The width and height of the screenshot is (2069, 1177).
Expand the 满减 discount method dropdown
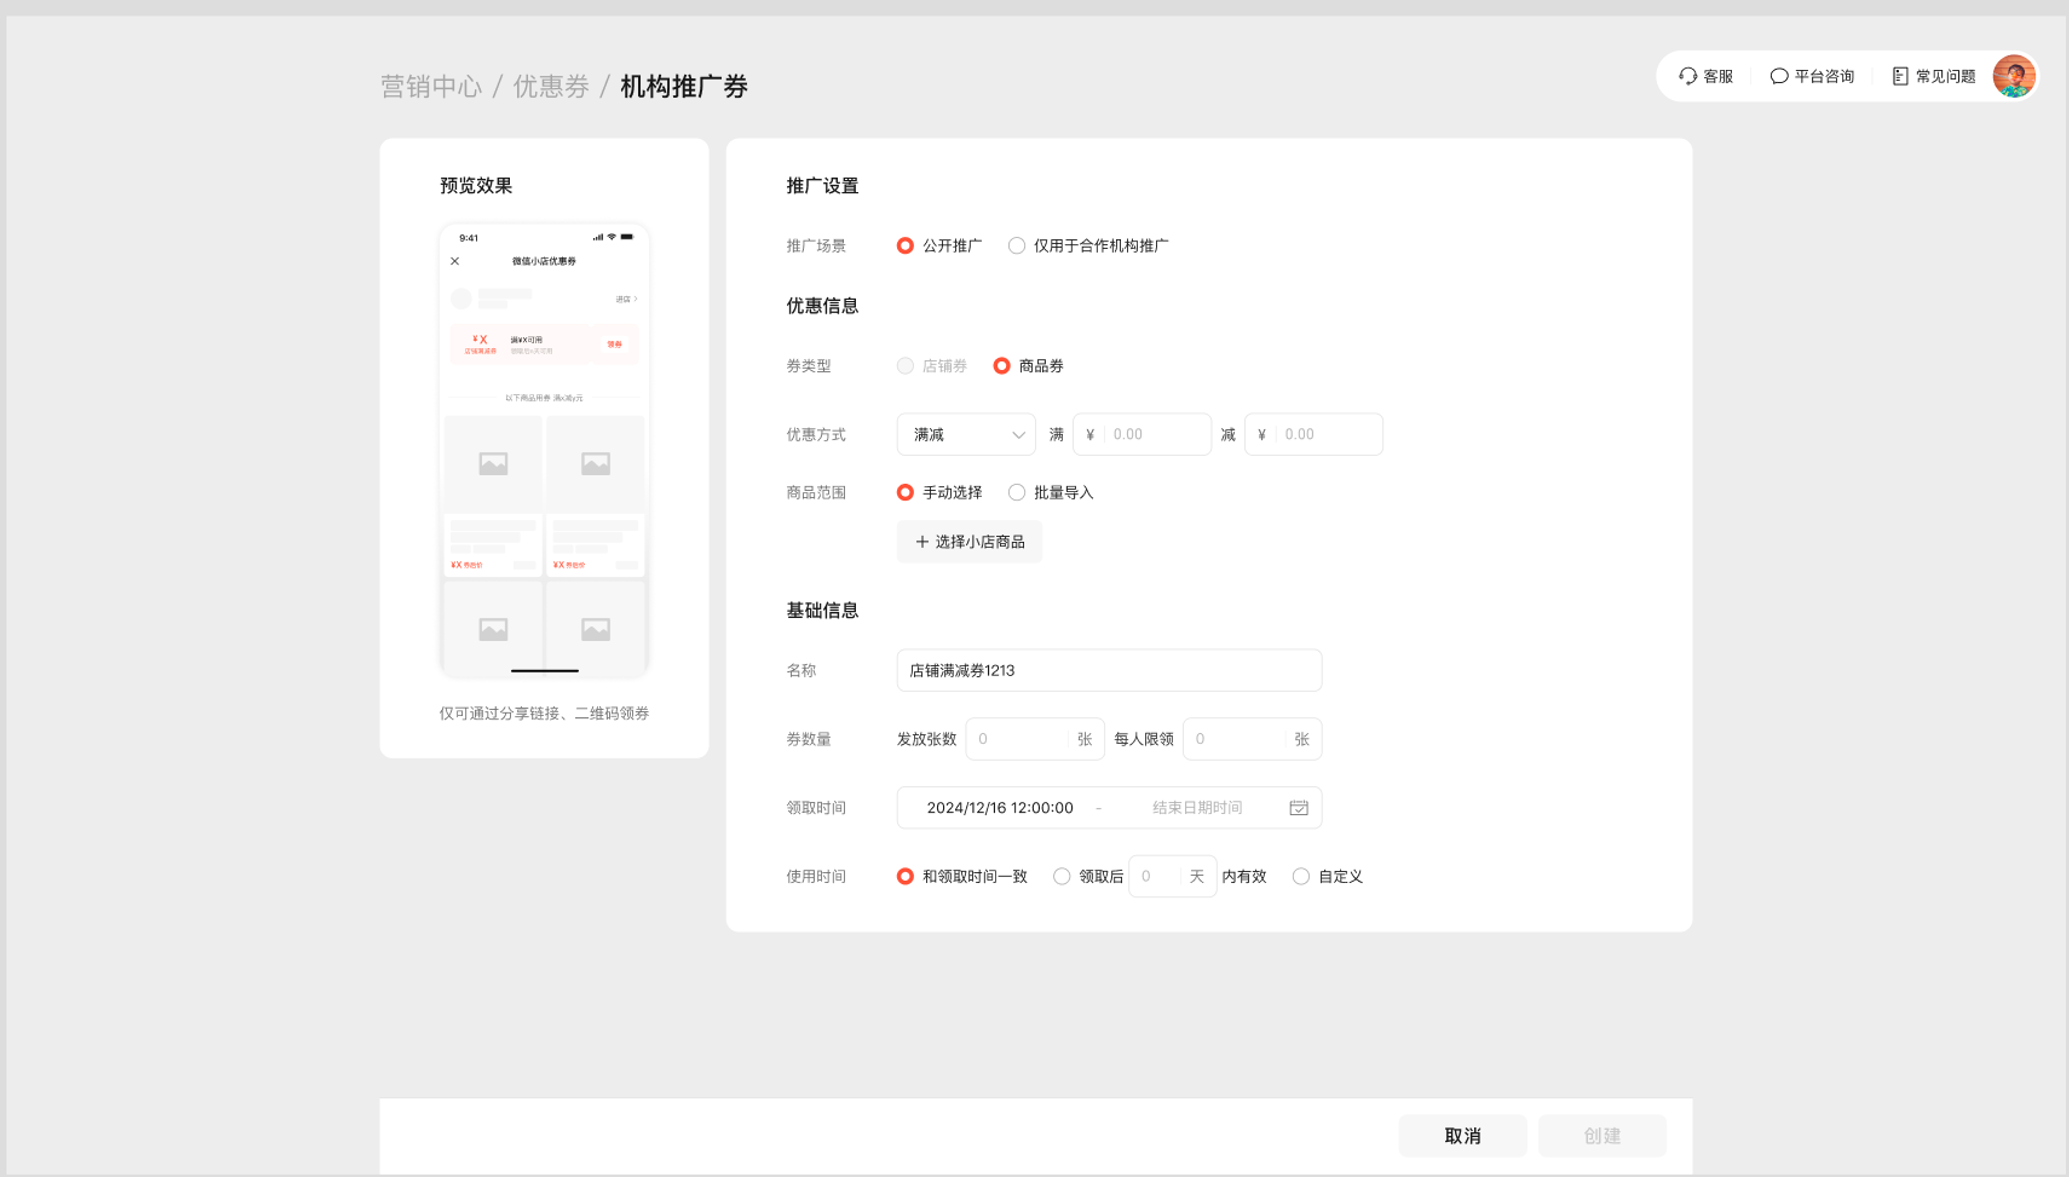point(966,435)
